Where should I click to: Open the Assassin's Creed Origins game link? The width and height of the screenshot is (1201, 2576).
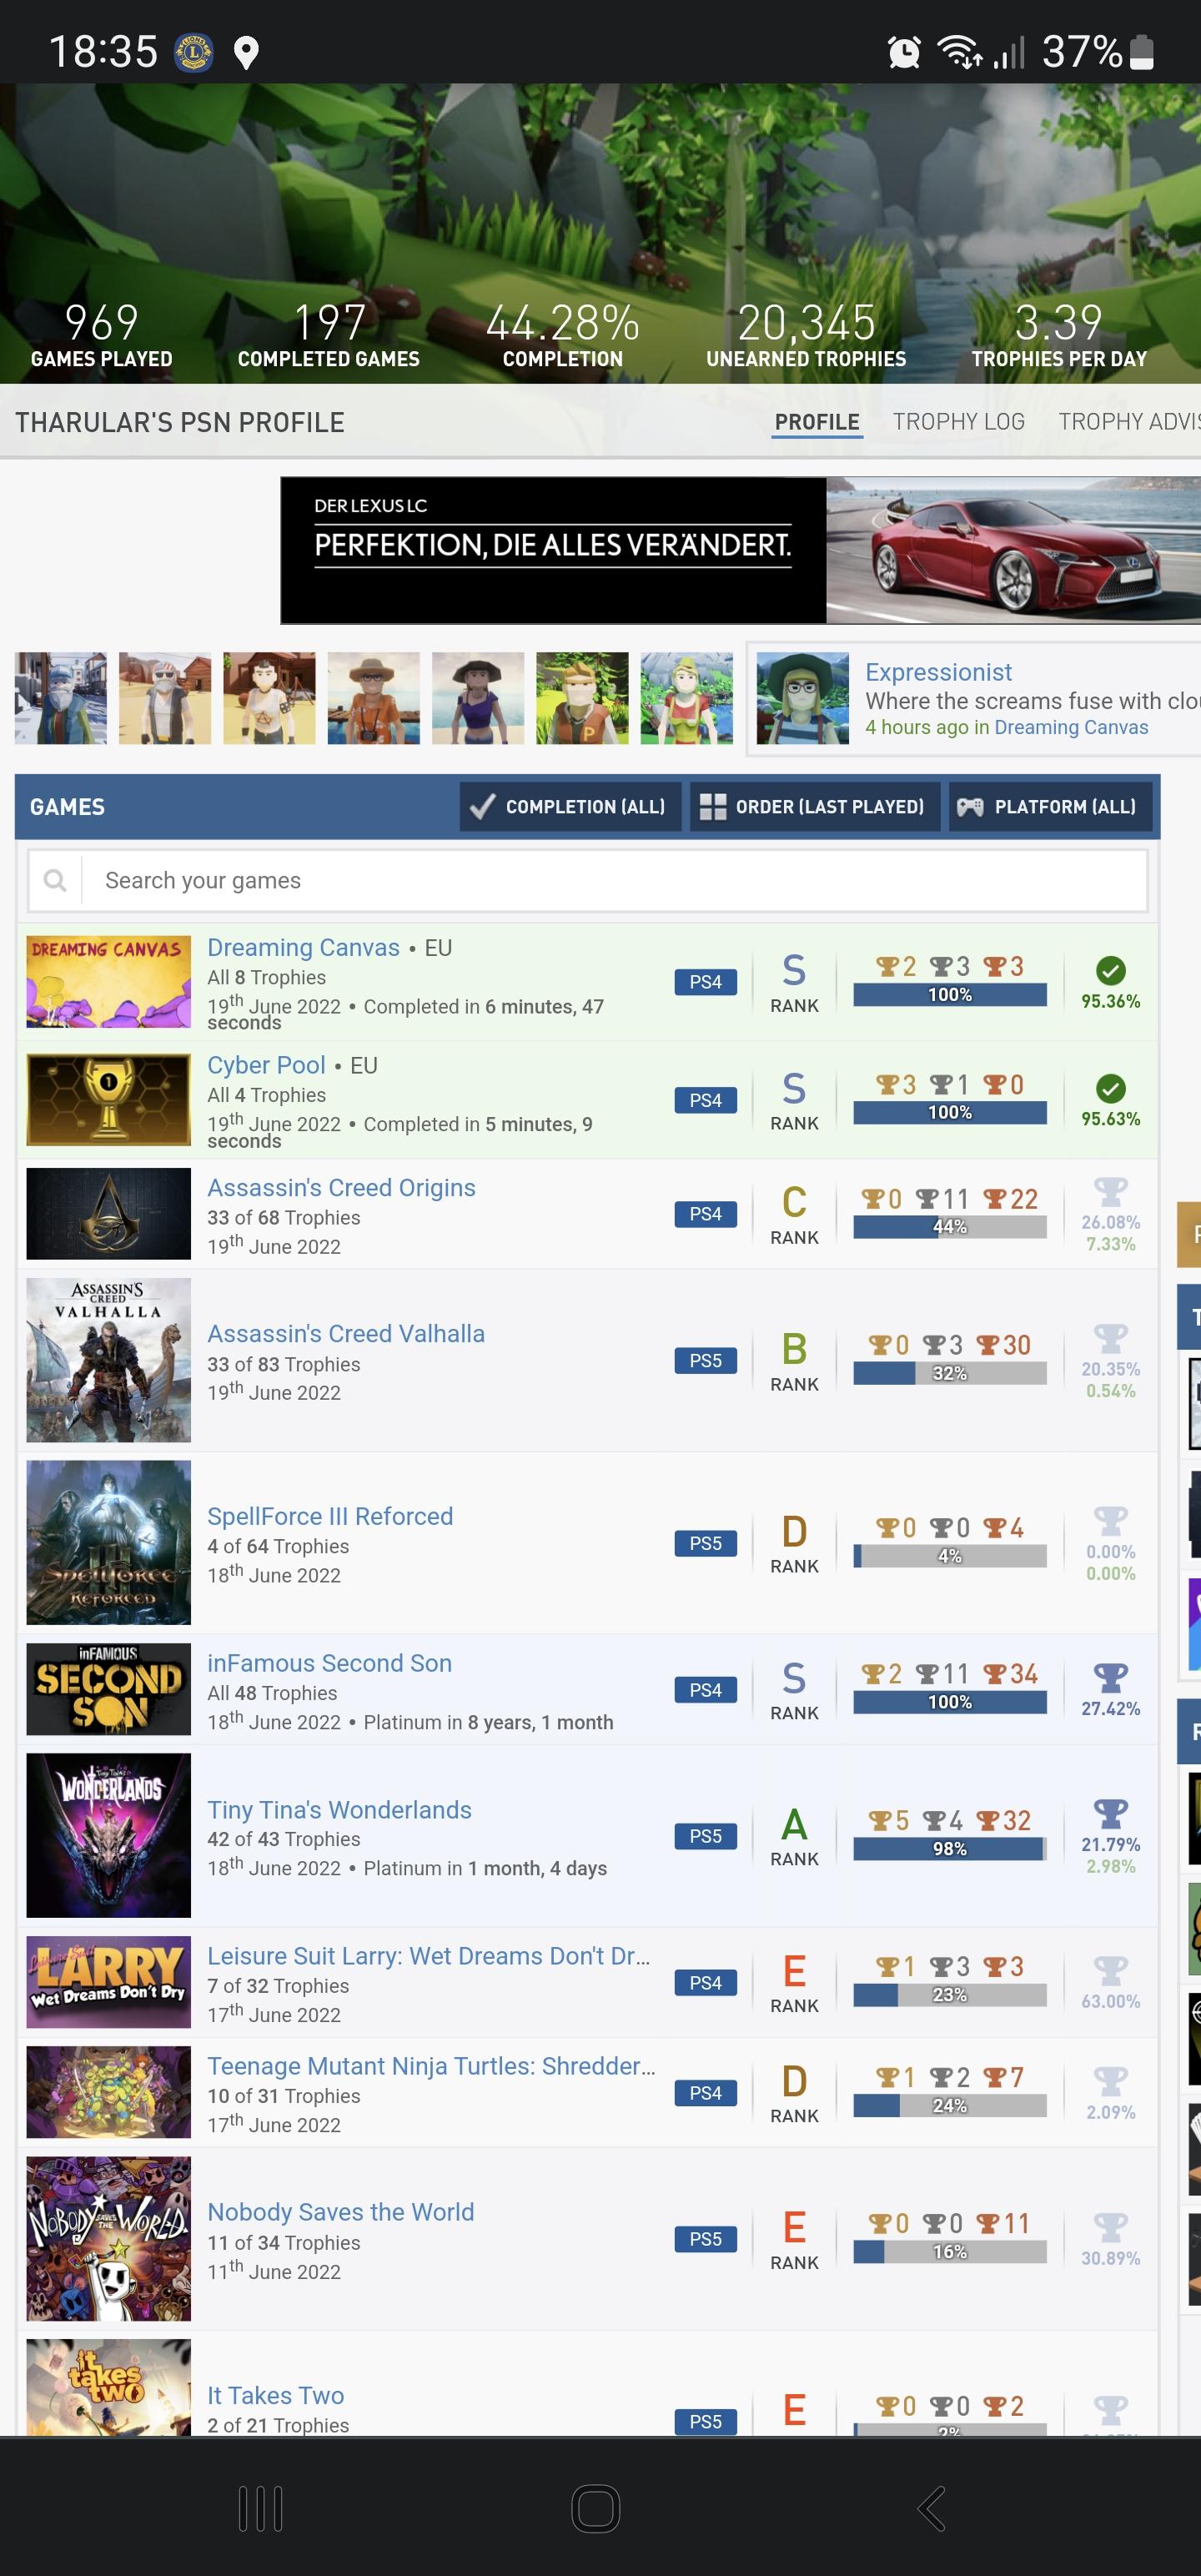pos(341,1187)
